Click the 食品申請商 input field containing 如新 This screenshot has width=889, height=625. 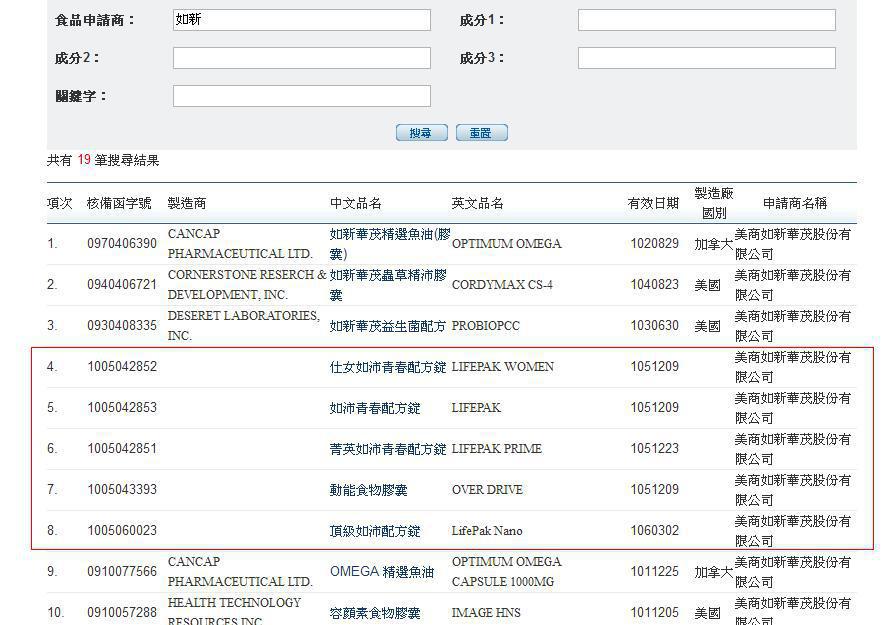pos(302,20)
